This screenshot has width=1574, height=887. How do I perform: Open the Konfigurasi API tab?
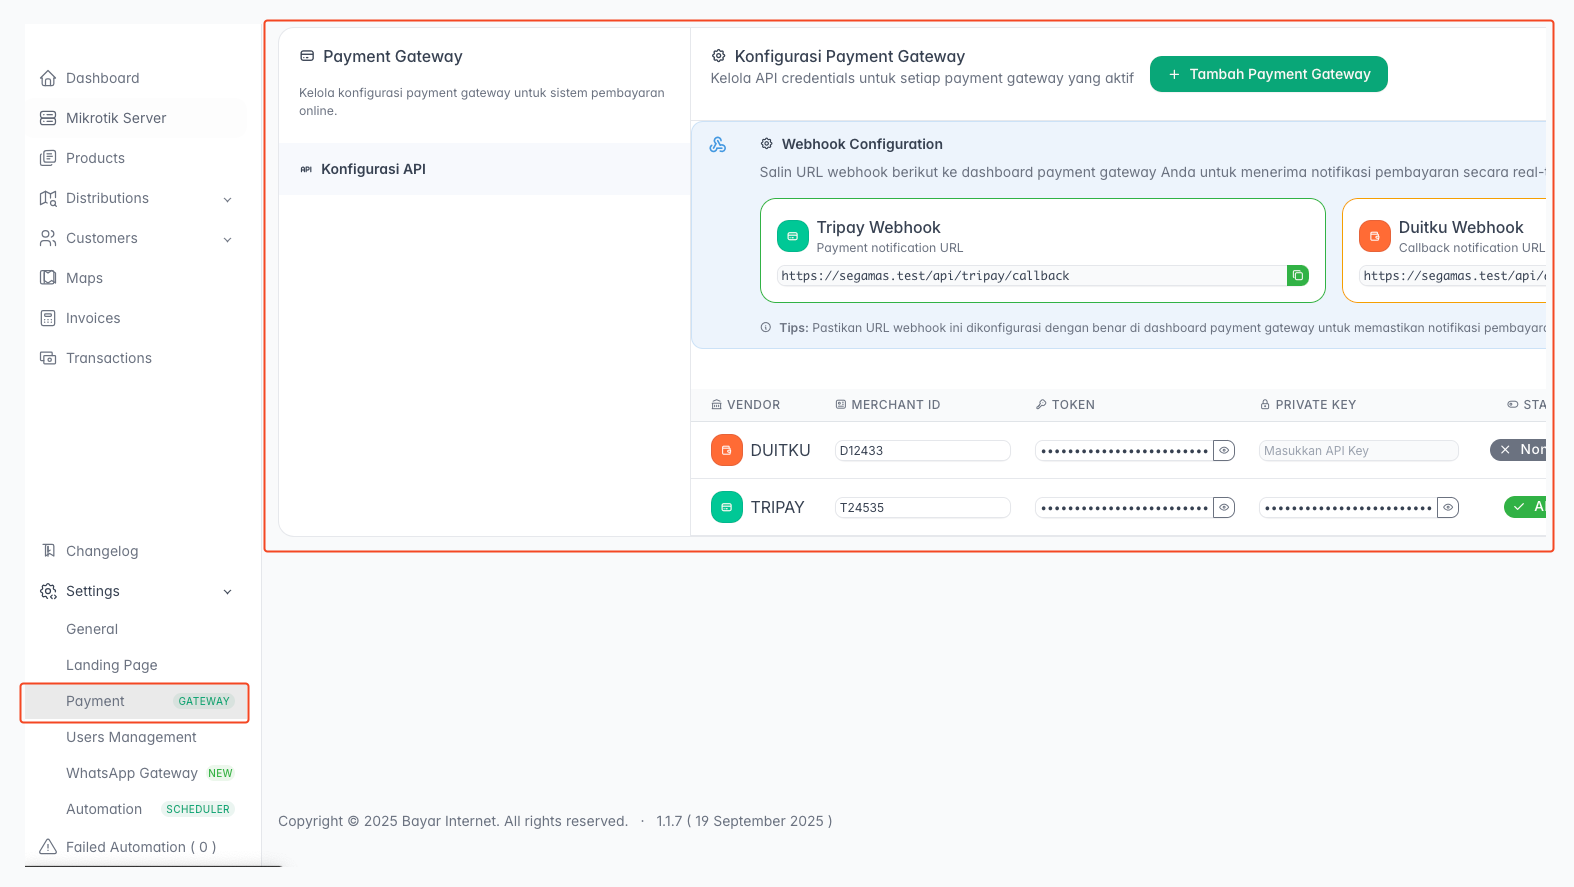tap(373, 169)
